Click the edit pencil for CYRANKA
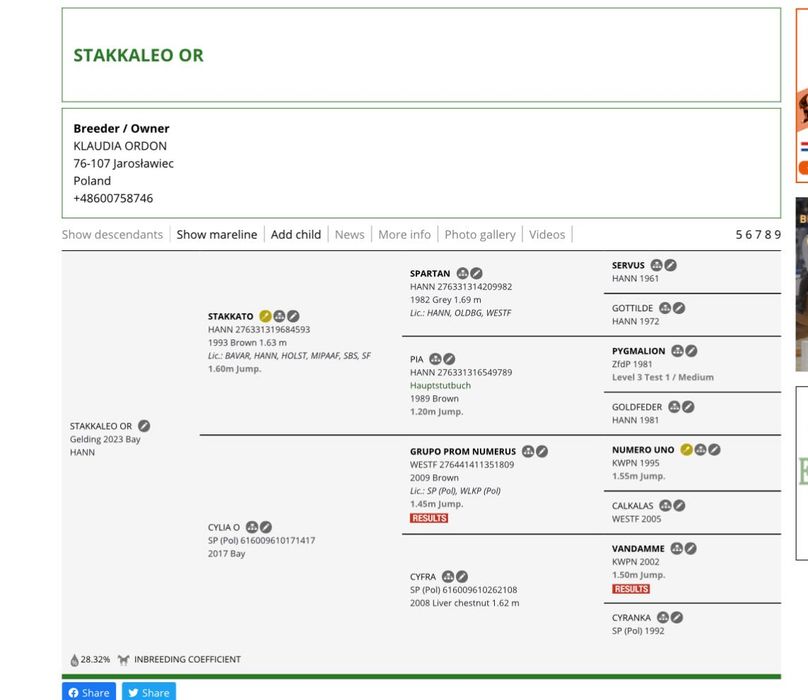This screenshot has height=700, width=808. click(677, 617)
